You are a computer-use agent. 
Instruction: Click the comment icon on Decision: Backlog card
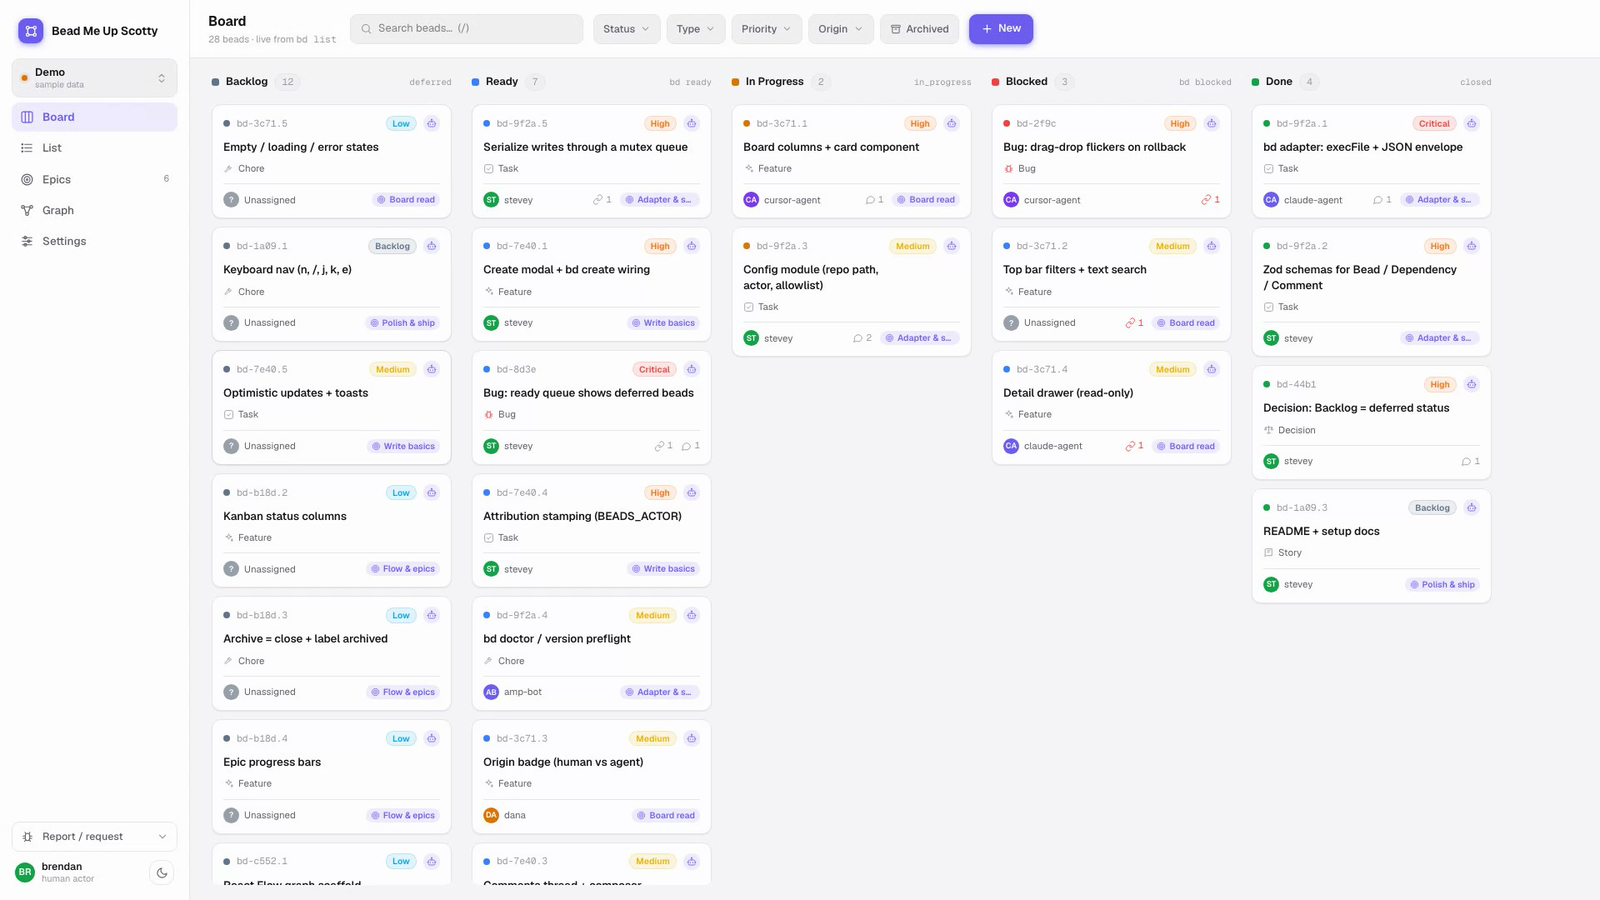[x=1466, y=461]
